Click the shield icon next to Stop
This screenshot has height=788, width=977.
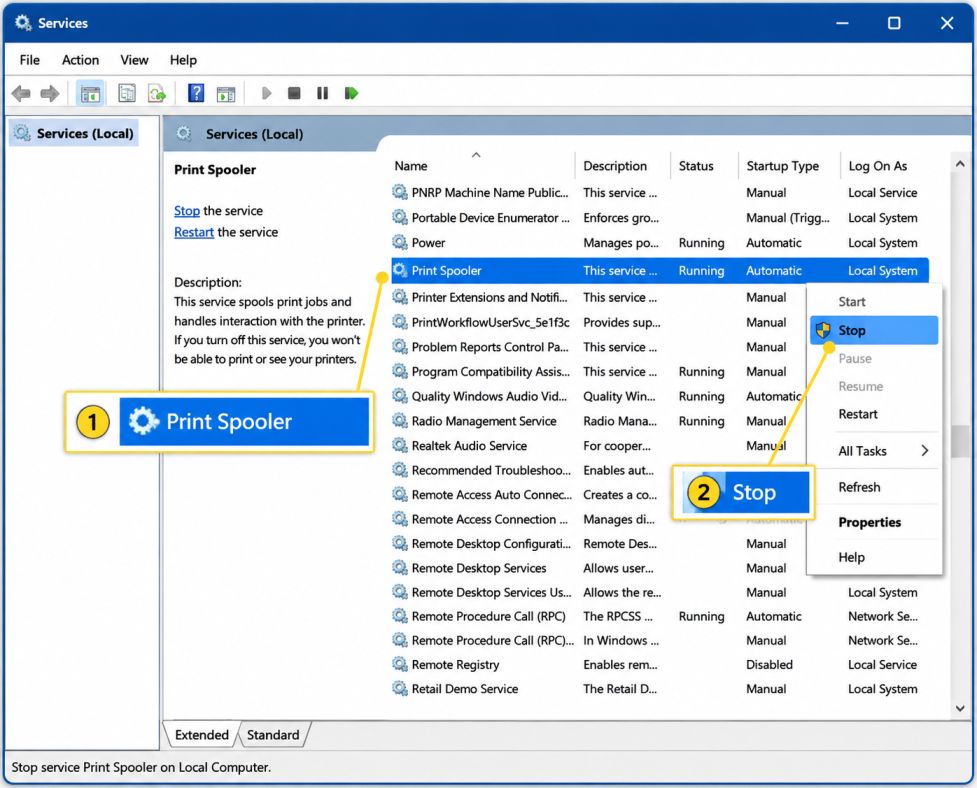(823, 330)
